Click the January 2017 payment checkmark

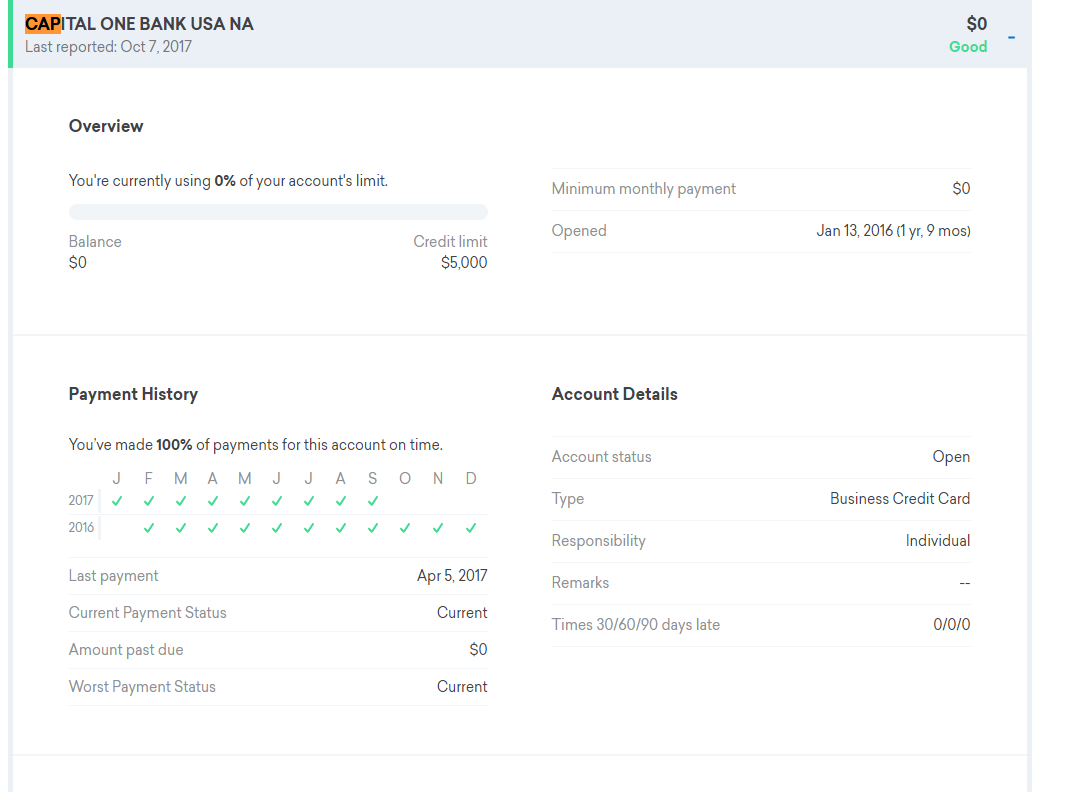[117, 500]
